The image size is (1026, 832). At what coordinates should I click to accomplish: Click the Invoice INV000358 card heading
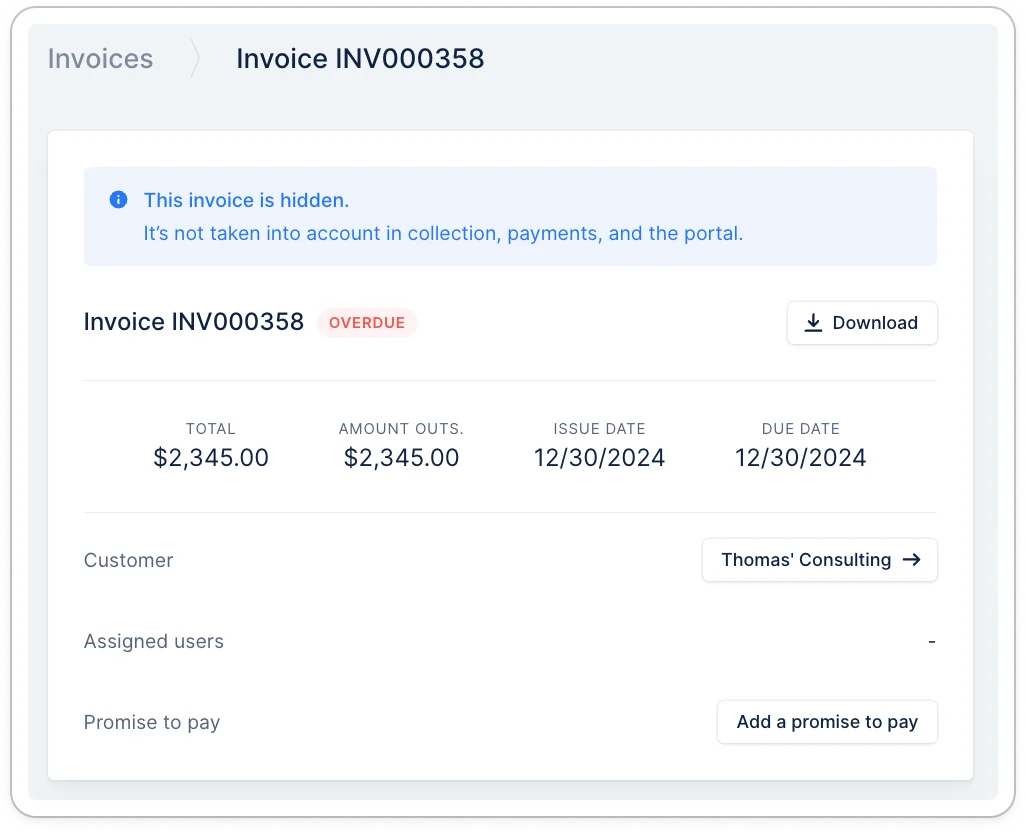194,322
